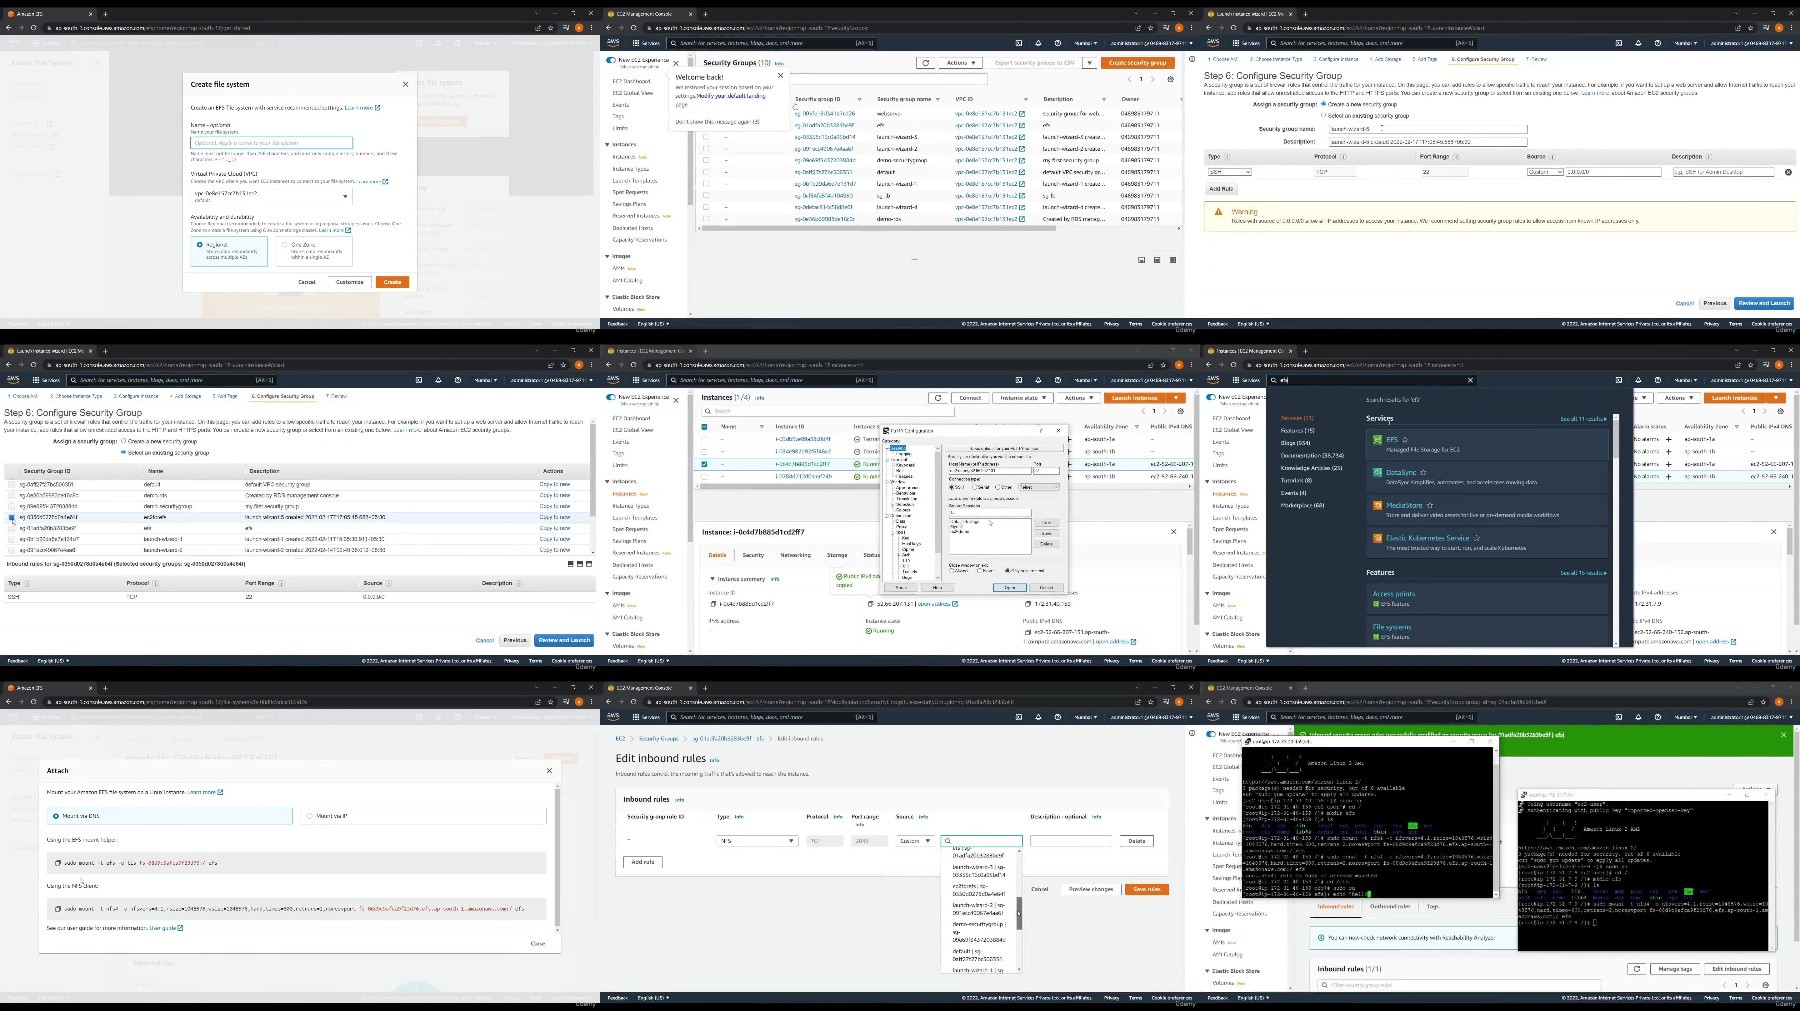The height and width of the screenshot is (1011, 1800).
Task: Click the Attach dialog vertical scrollbar
Action: tap(557, 858)
